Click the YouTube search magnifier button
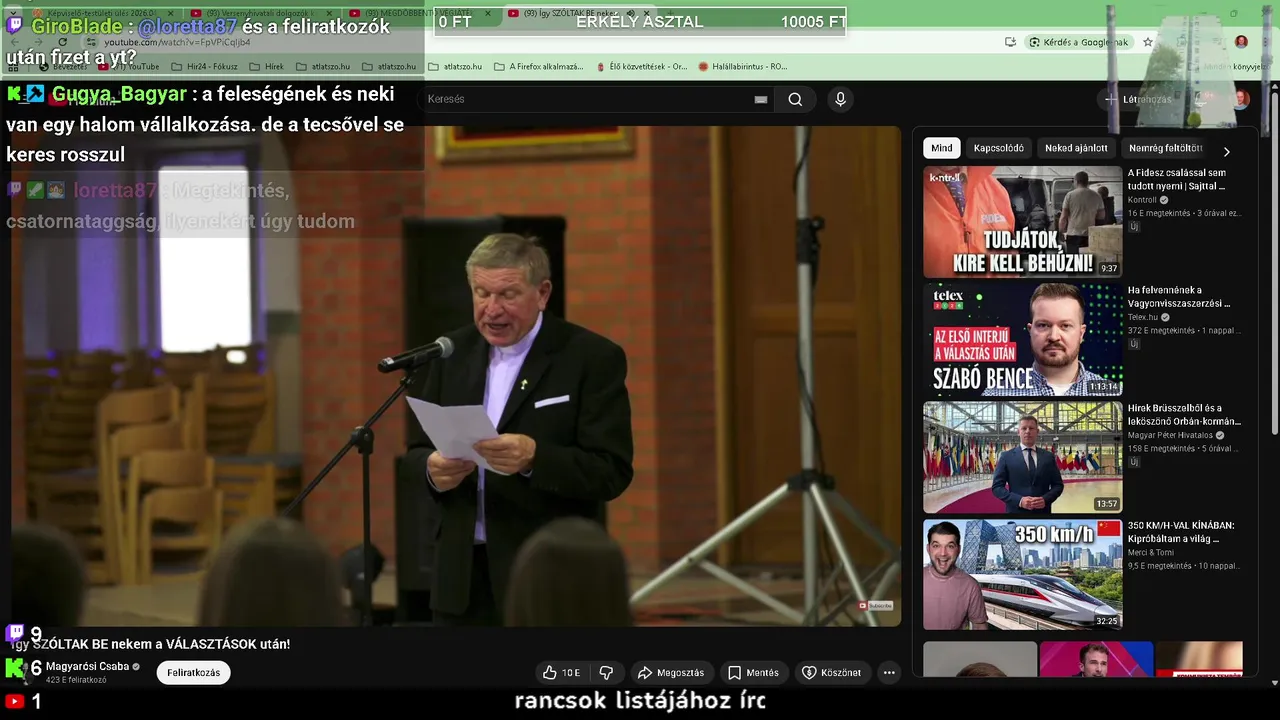Screen dimensions: 1280x720 (795, 99)
